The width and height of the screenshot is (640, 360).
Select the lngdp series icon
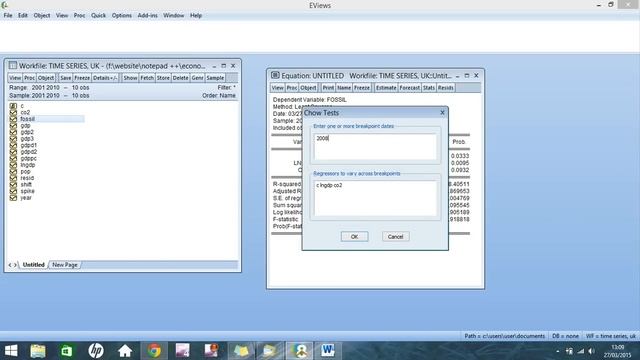click(13, 165)
